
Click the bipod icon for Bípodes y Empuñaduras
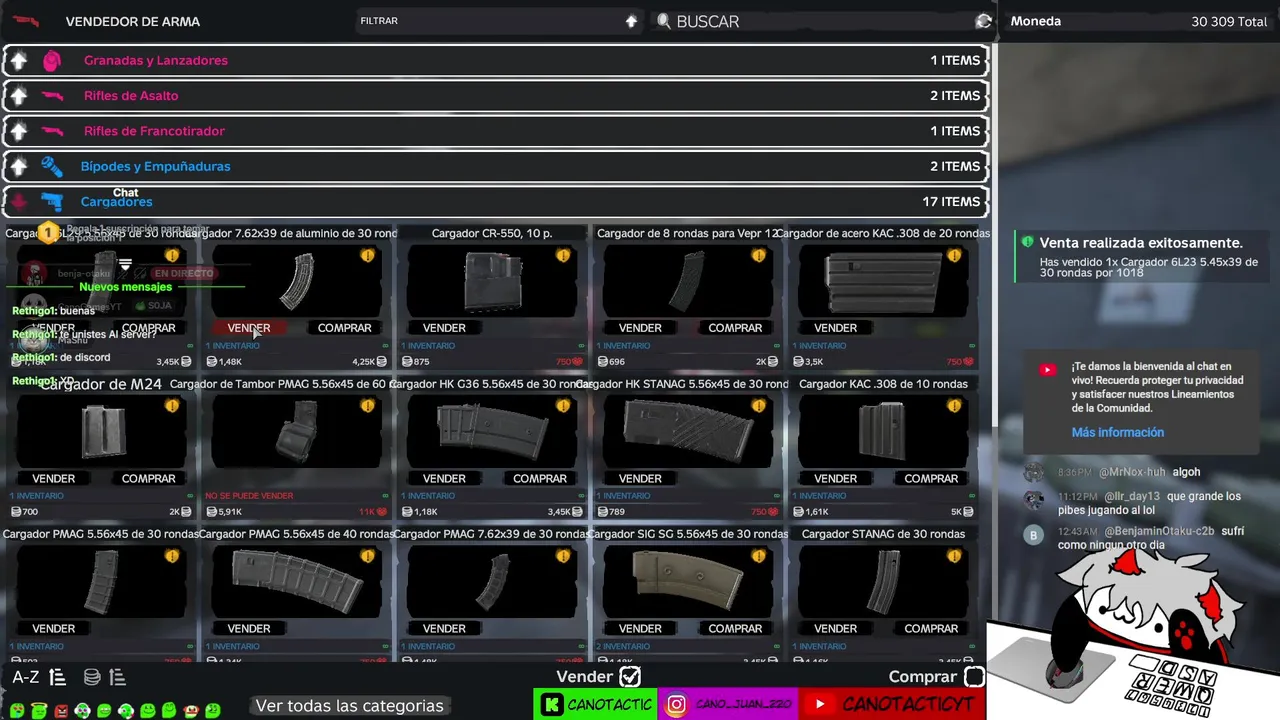pos(52,166)
